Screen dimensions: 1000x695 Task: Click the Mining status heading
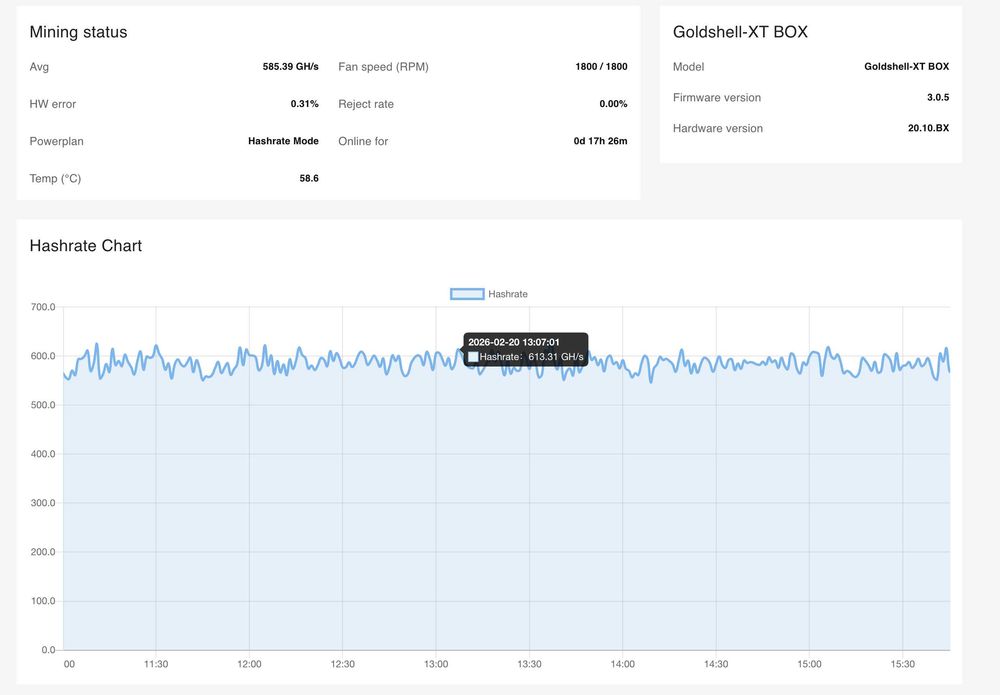pos(78,32)
